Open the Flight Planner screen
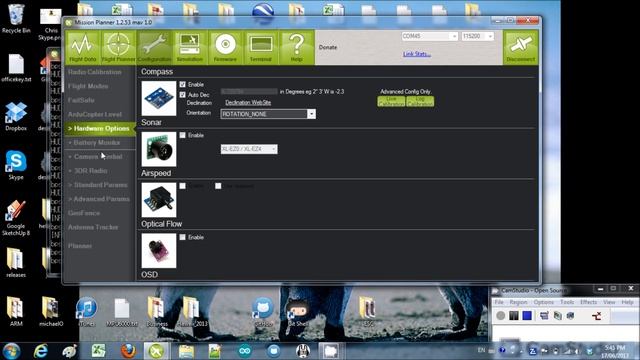This screenshot has width=640, height=360. tap(118, 47)
